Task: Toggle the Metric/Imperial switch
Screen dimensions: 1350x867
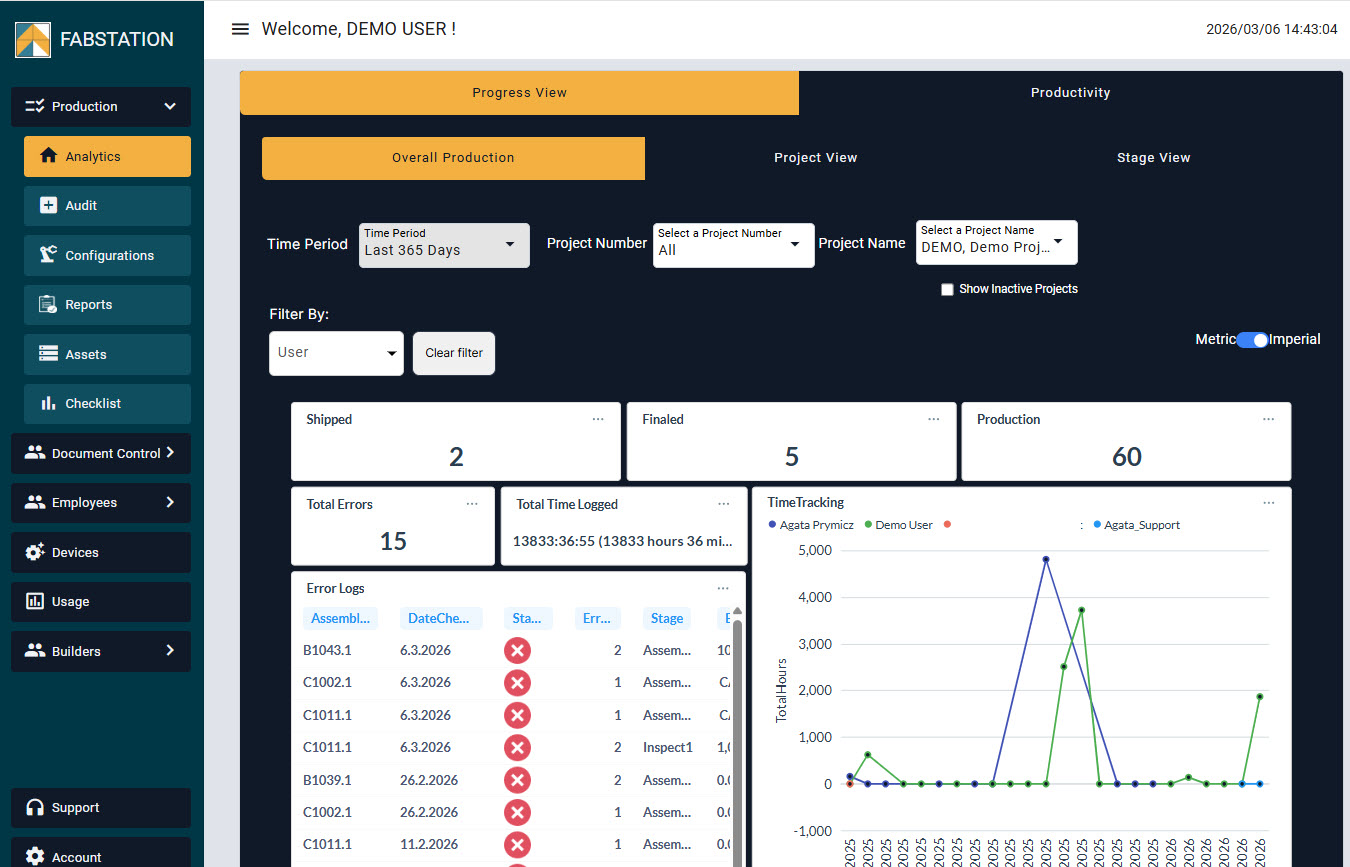Action: (x=1252, y=340)
